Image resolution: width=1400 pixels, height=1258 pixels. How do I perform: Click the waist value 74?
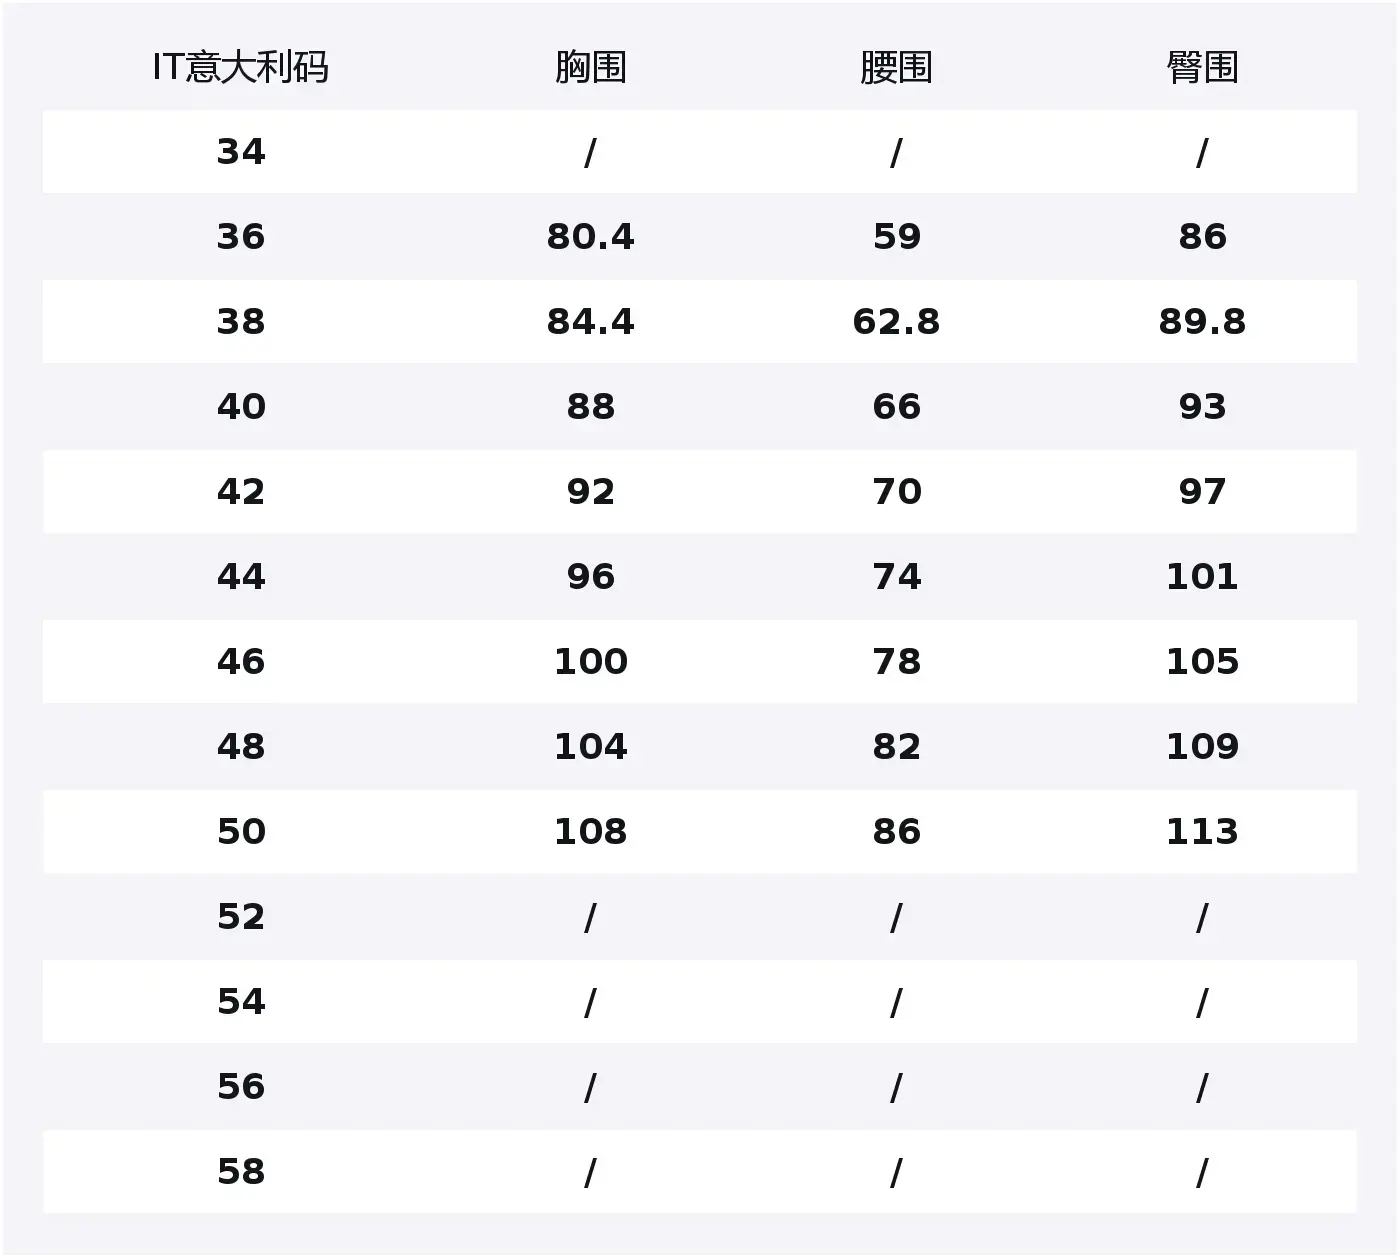[x=896, y=577]
